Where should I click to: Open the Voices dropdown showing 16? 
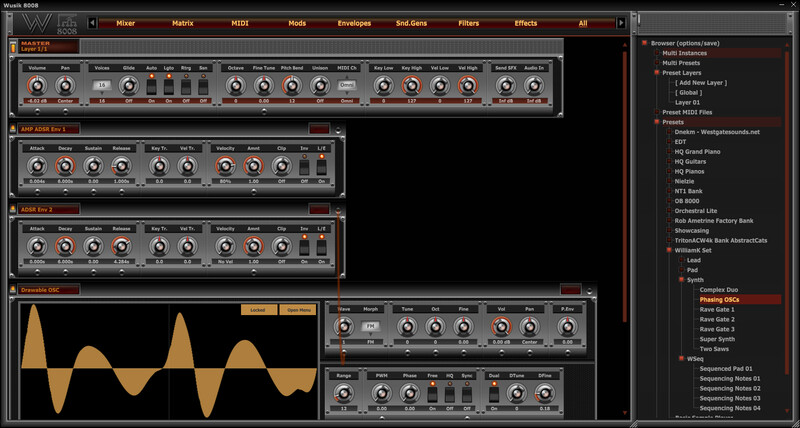click(102, 86)
